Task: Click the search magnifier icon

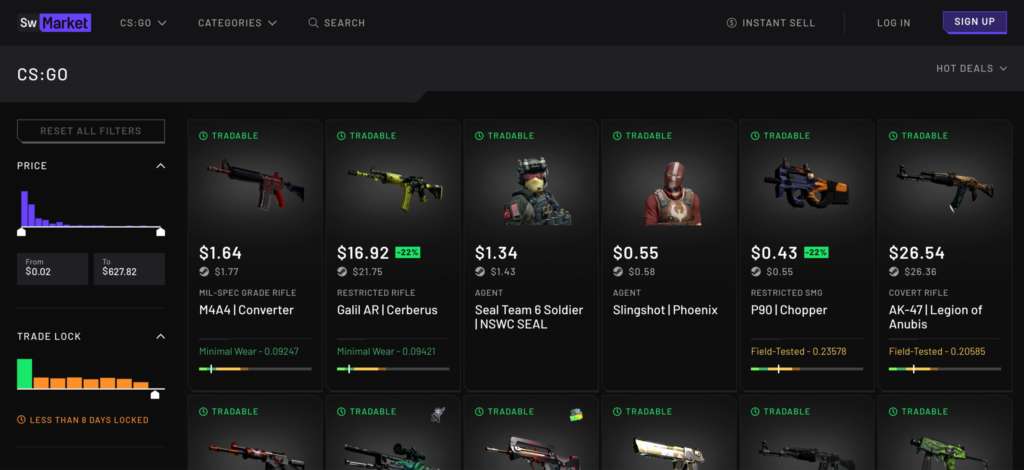Action: click(x=313, y=23)
